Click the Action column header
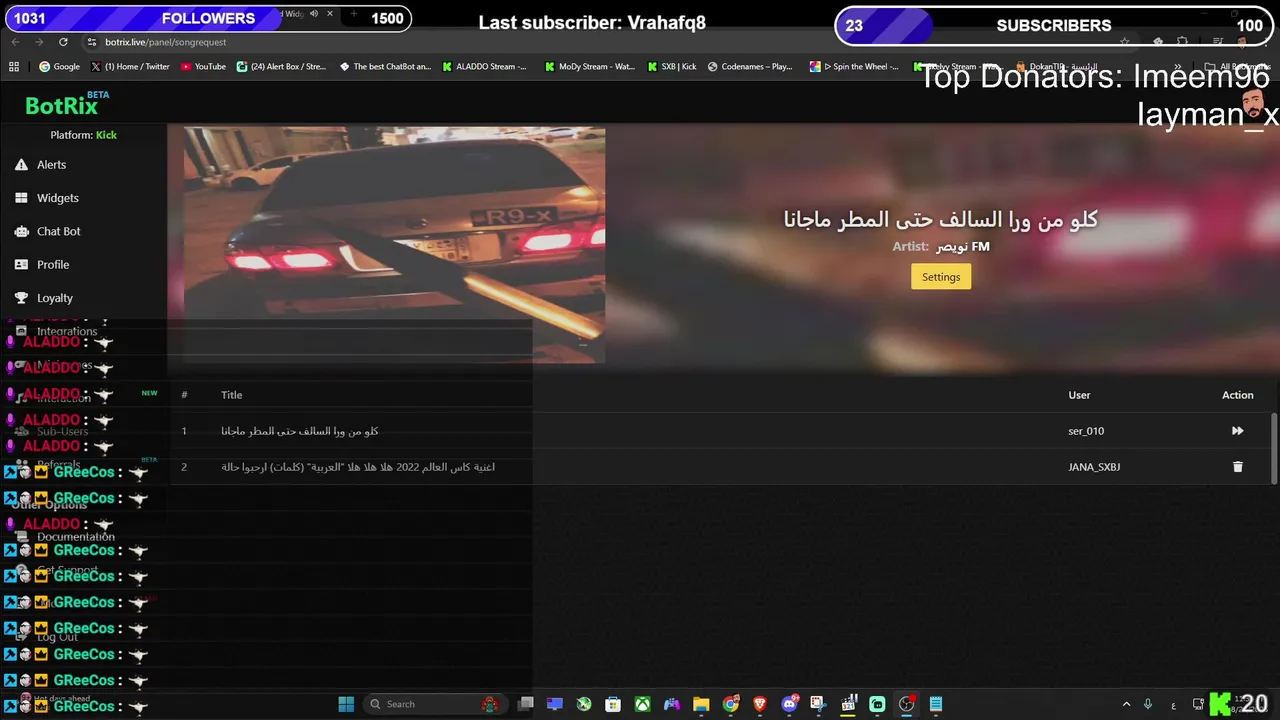 click(1237, 395)
